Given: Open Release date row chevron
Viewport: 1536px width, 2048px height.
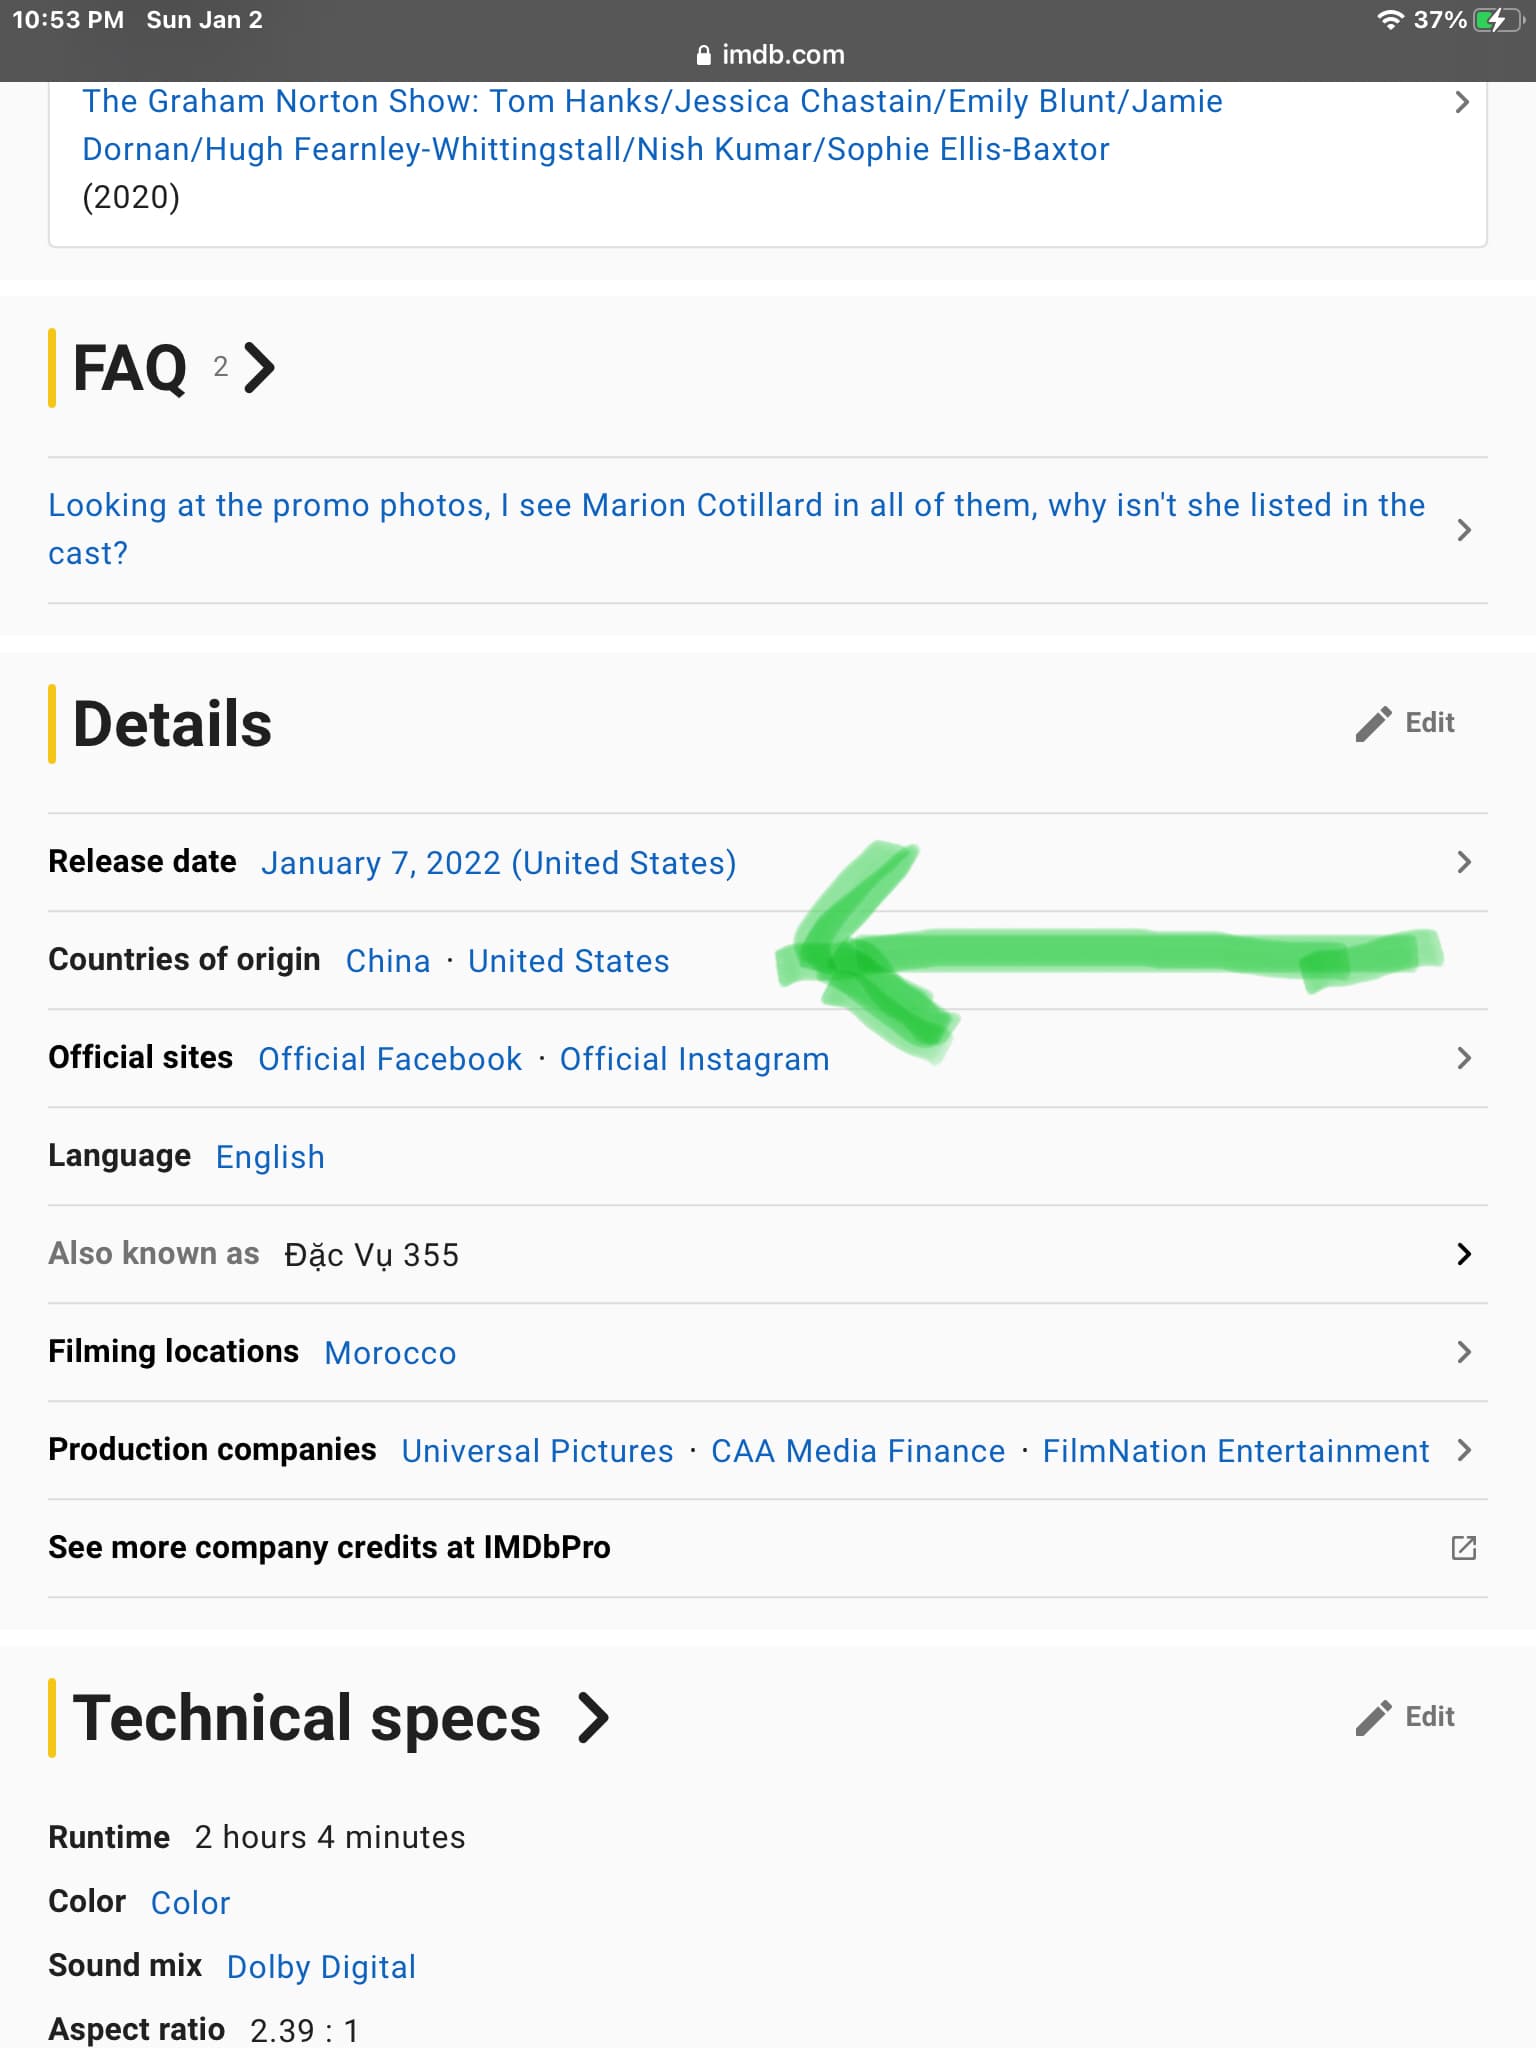Looking at the screenshot, I should 1464,862.
